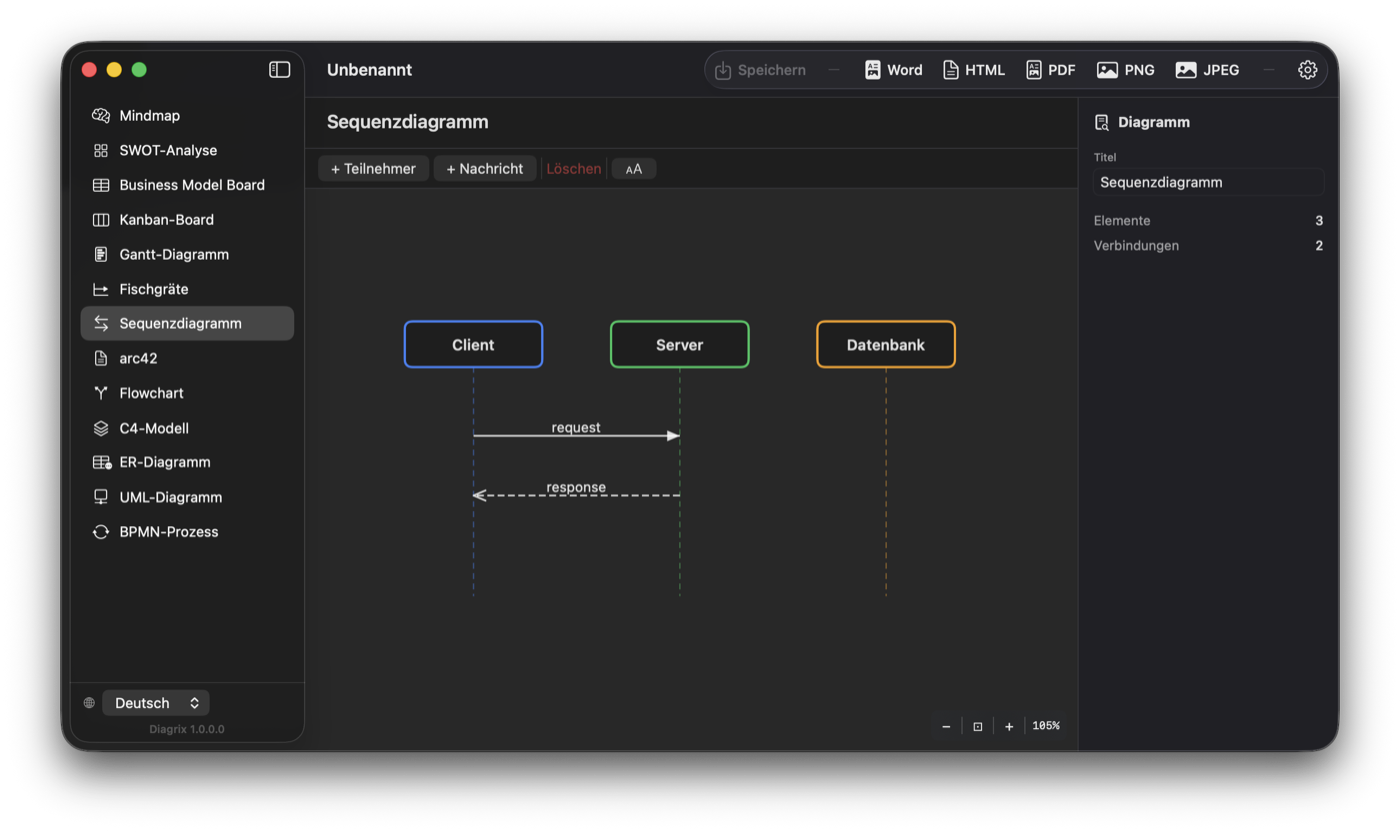The height and width of the screenshot is (832, 1400).
Task: Click the UML-Diagramm icon
Action: coord(101,497)
